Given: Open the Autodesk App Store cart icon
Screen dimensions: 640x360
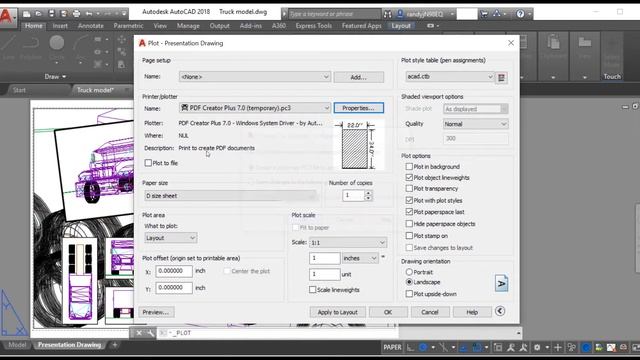Looking at the screenshot, I should coord(484,14).
